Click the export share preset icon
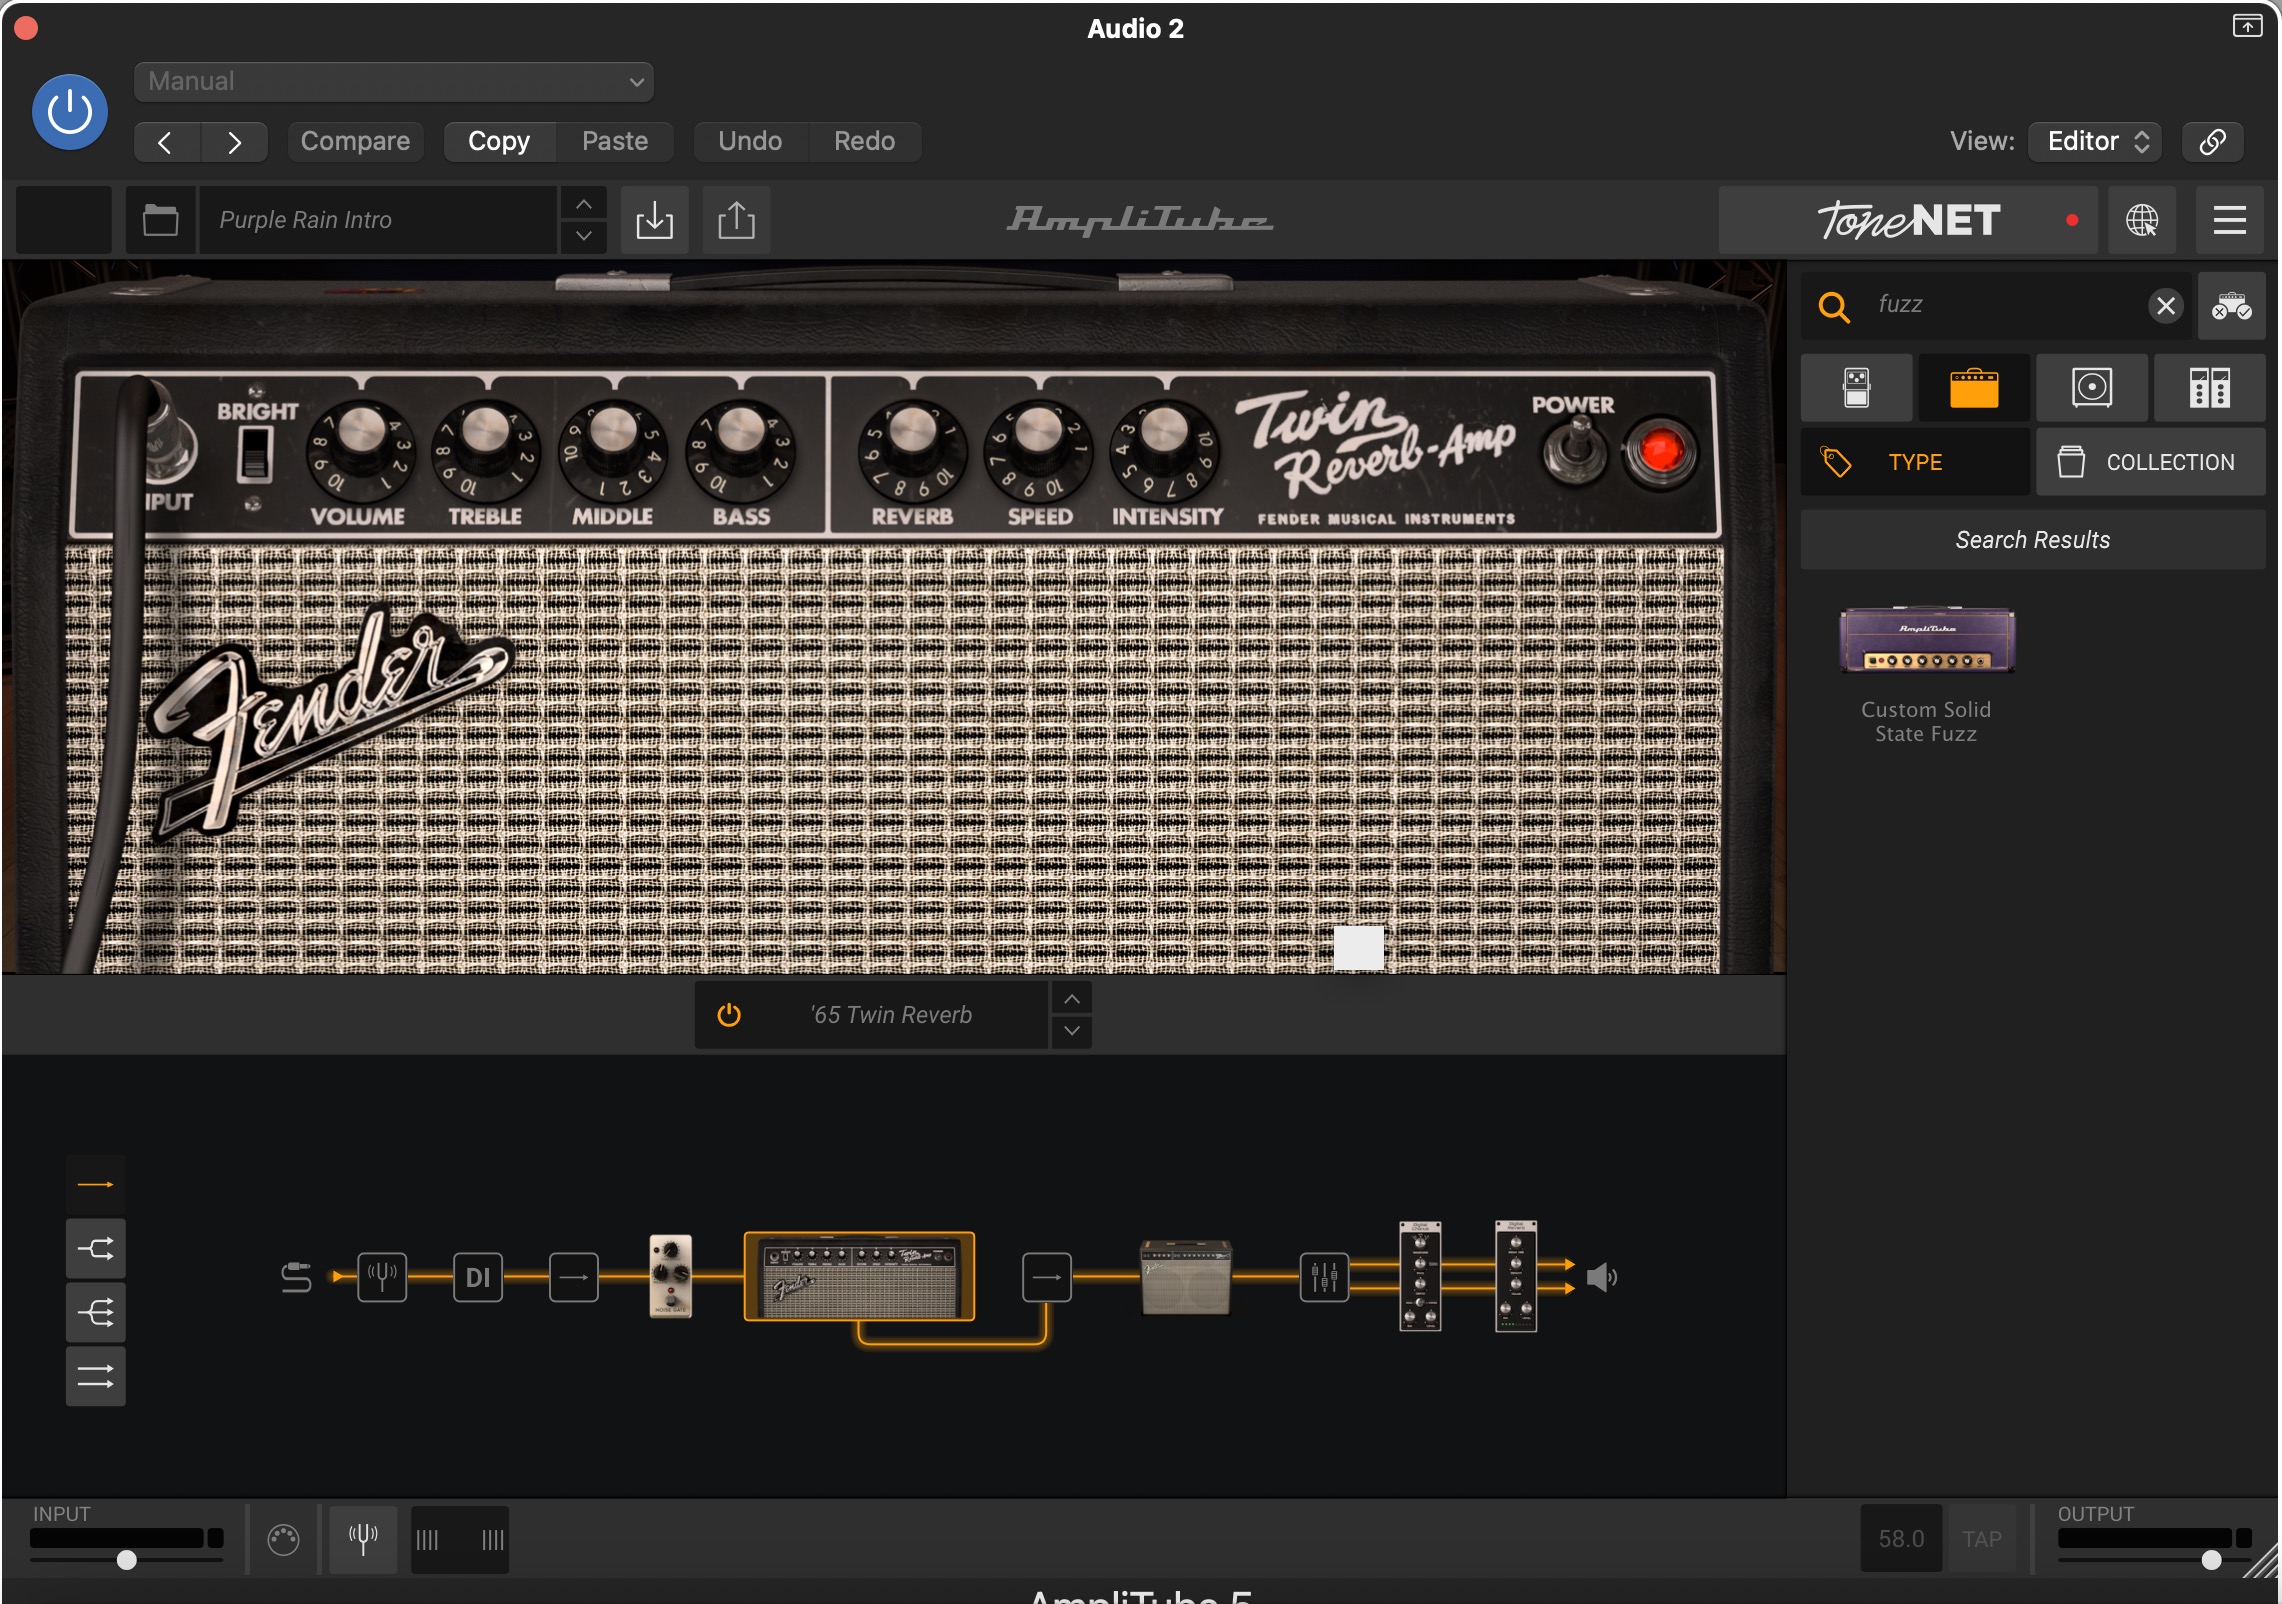The height and width of the screenshot is (1604, 2282). tap(737, 220)
